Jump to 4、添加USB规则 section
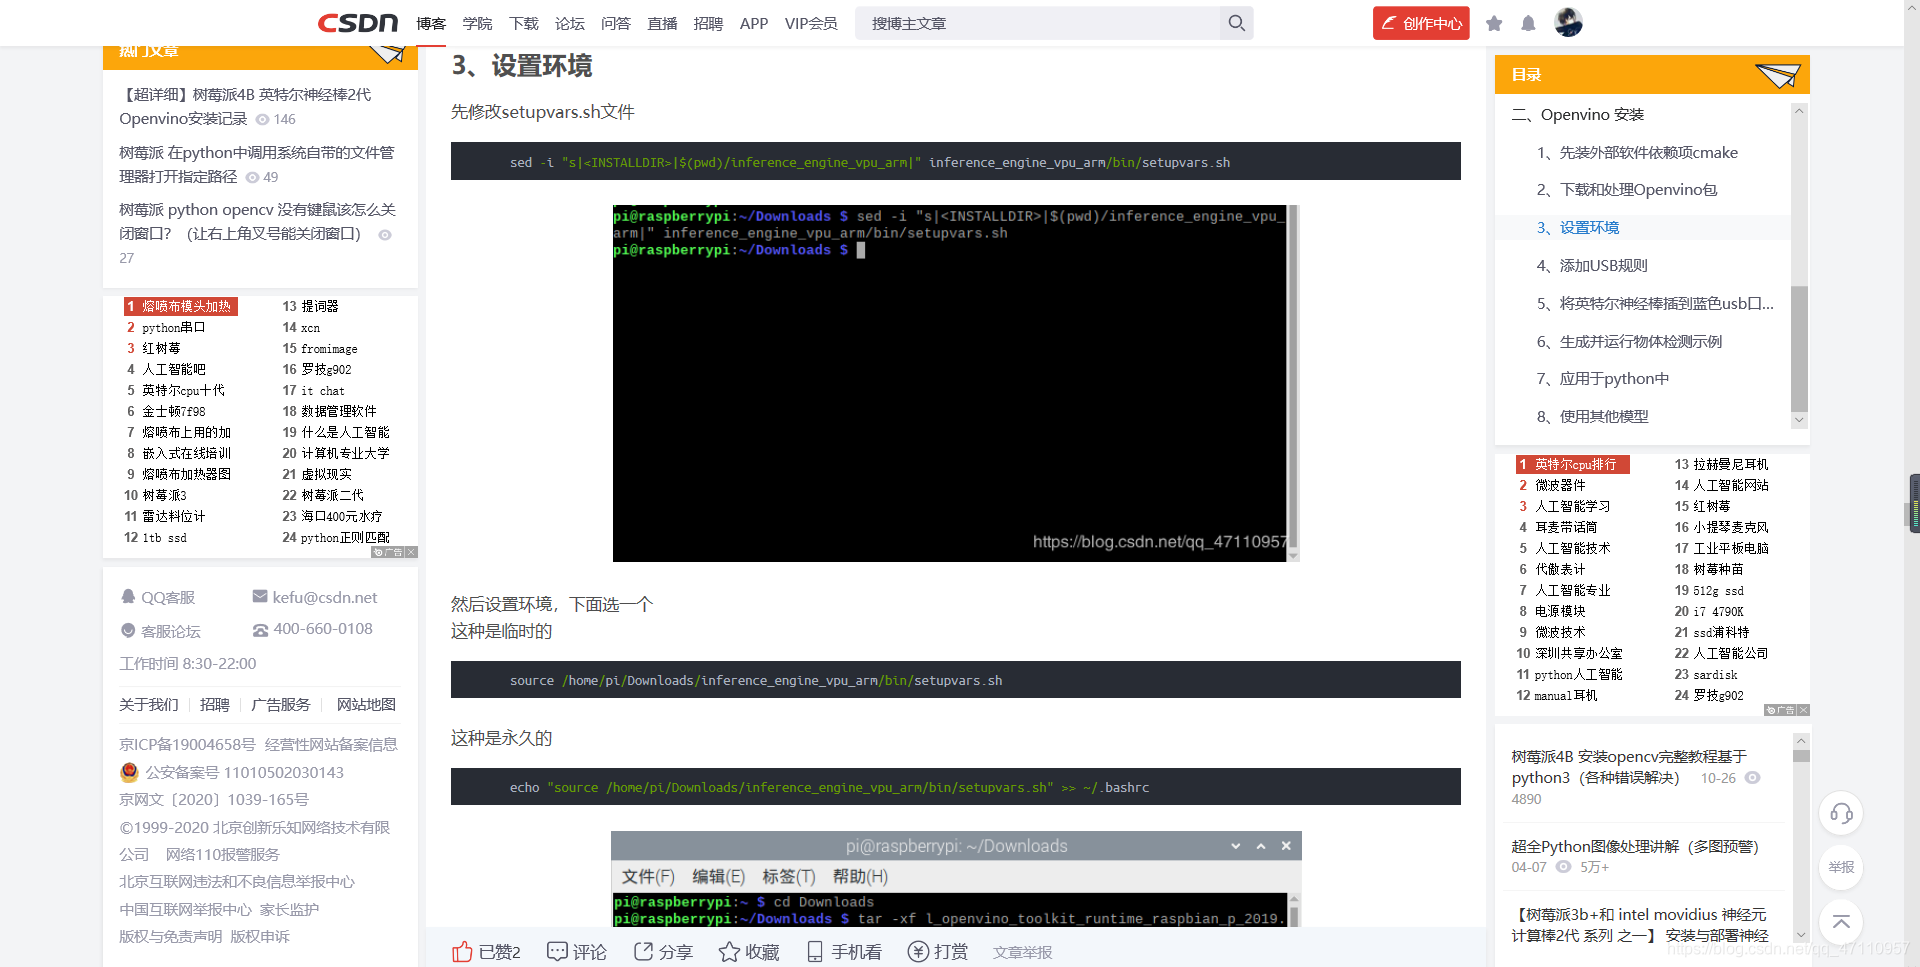 point(1592,265)
